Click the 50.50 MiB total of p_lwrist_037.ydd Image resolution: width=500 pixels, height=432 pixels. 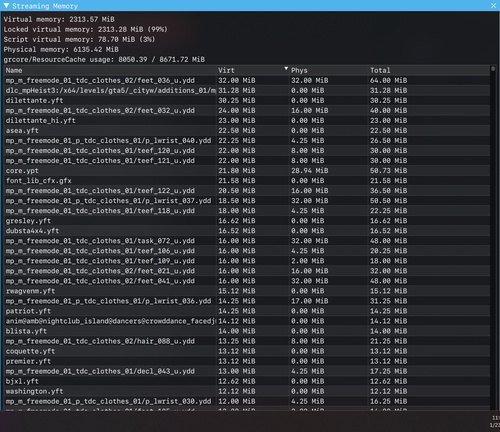388,201
